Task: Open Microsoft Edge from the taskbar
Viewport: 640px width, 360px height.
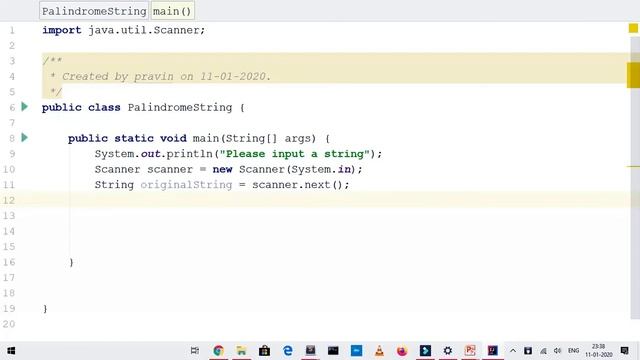Action: click(x=287, y=351)
